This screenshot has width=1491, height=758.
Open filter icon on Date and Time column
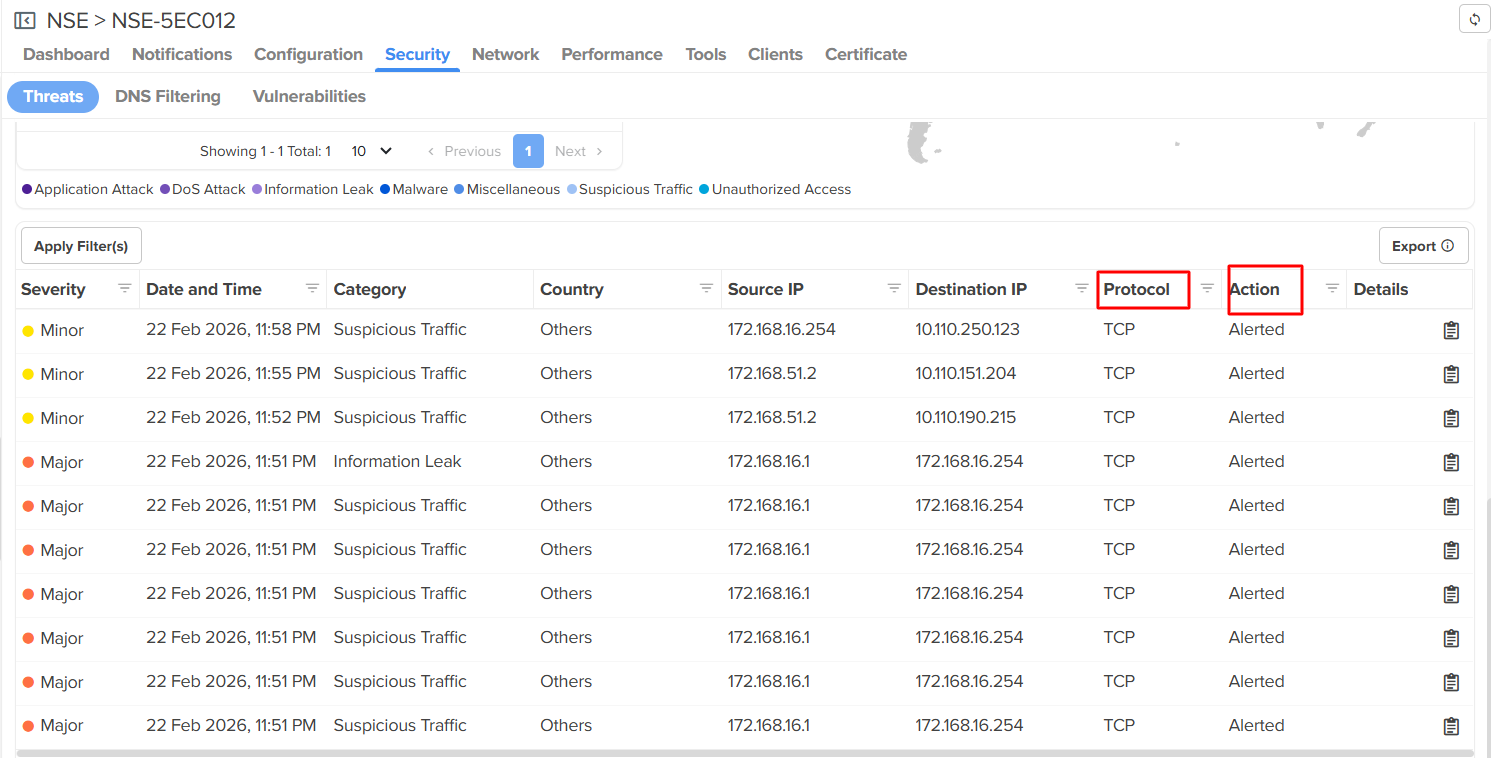pos(312,289)
